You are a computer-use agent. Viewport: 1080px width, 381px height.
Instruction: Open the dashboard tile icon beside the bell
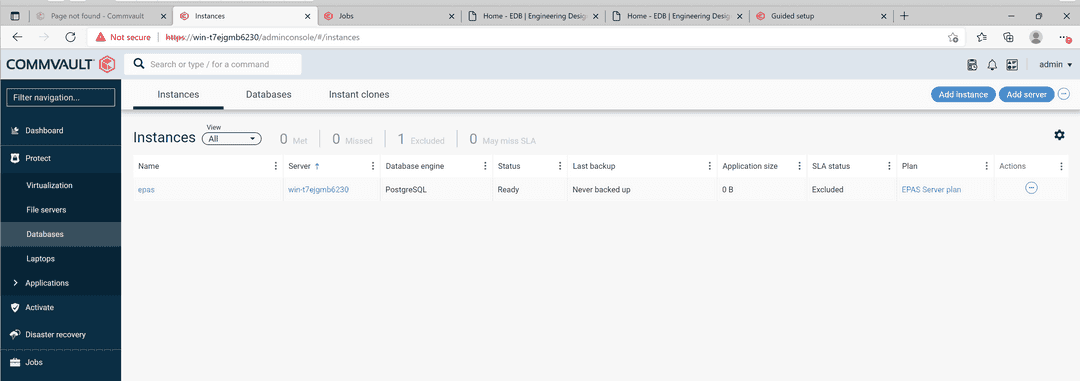[1012, 65]
